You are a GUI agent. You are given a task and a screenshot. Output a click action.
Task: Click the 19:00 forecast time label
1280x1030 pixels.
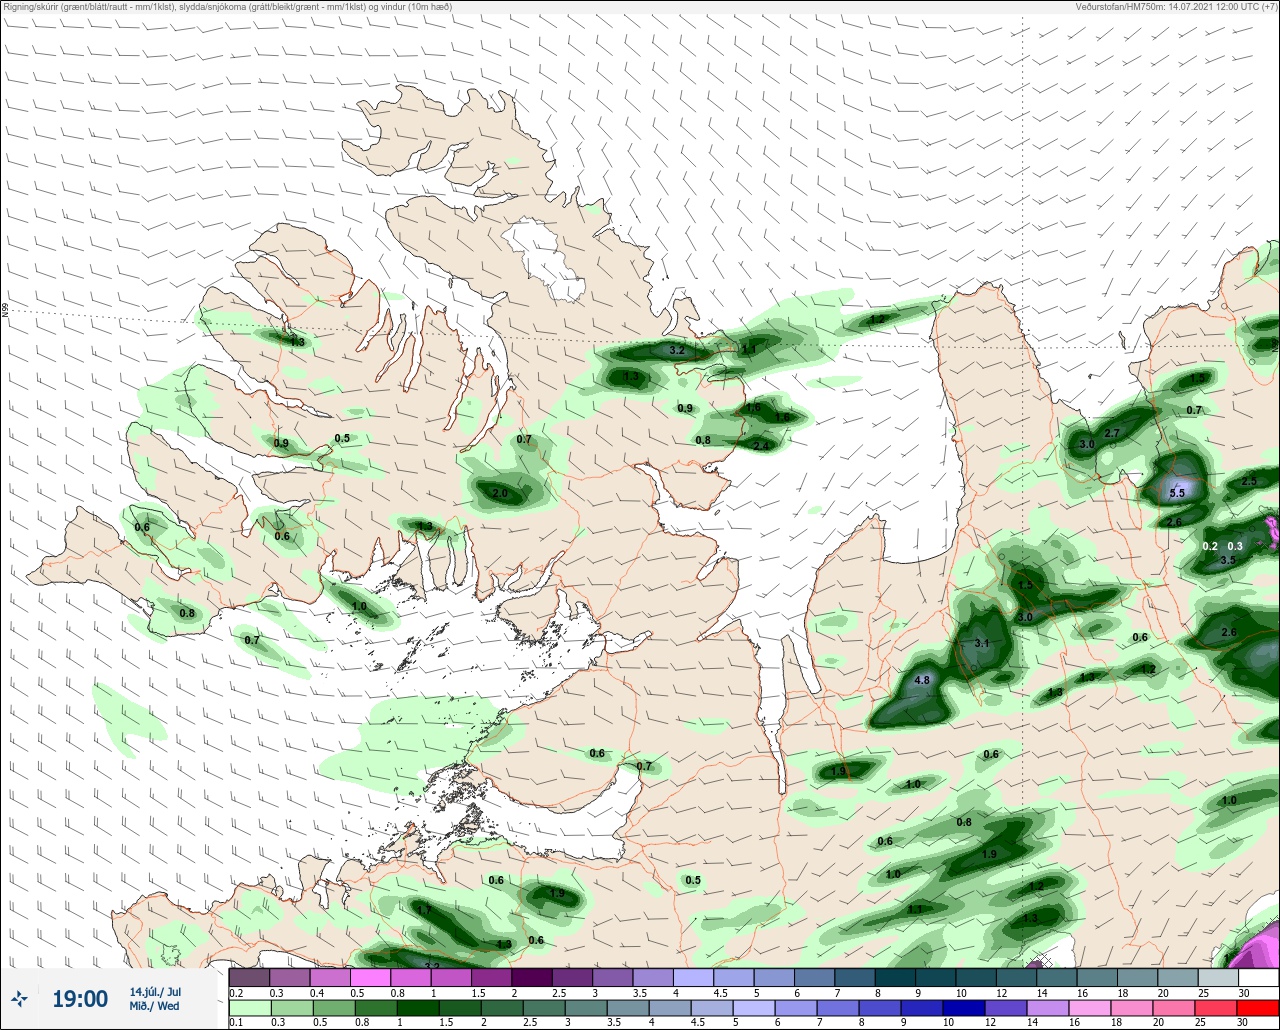[80, 999]
